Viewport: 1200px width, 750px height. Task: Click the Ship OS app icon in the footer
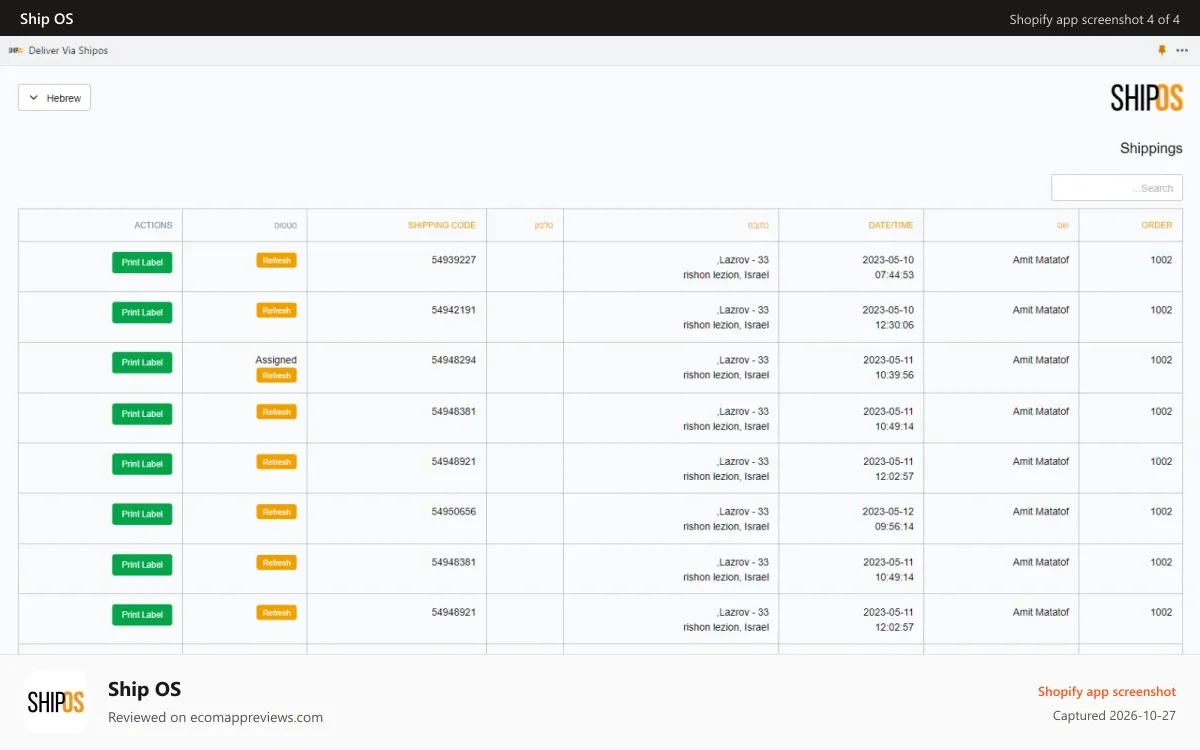click(56, 702)
